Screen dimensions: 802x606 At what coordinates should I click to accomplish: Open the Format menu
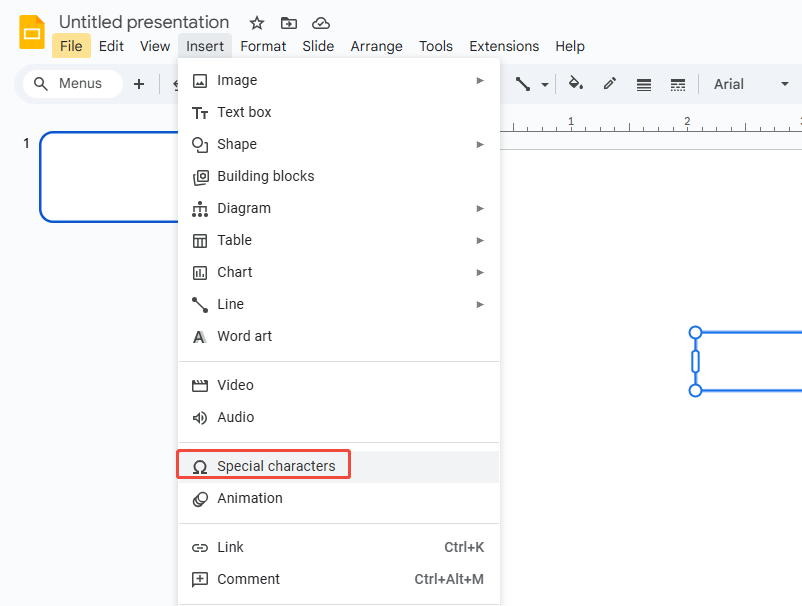263,46
